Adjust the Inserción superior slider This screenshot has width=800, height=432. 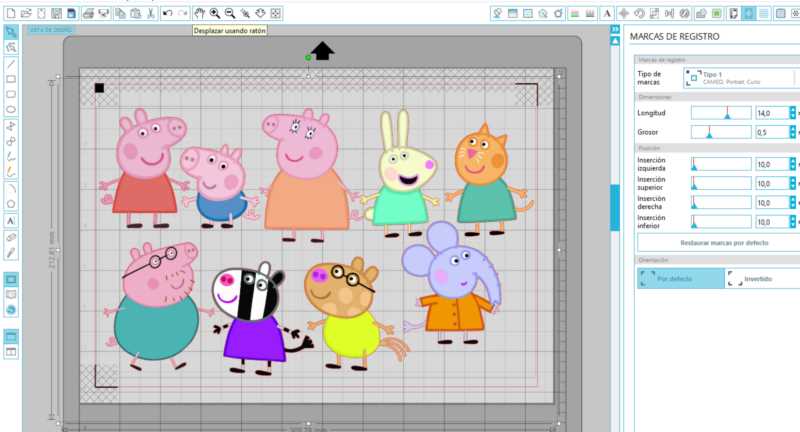point(721,184)
